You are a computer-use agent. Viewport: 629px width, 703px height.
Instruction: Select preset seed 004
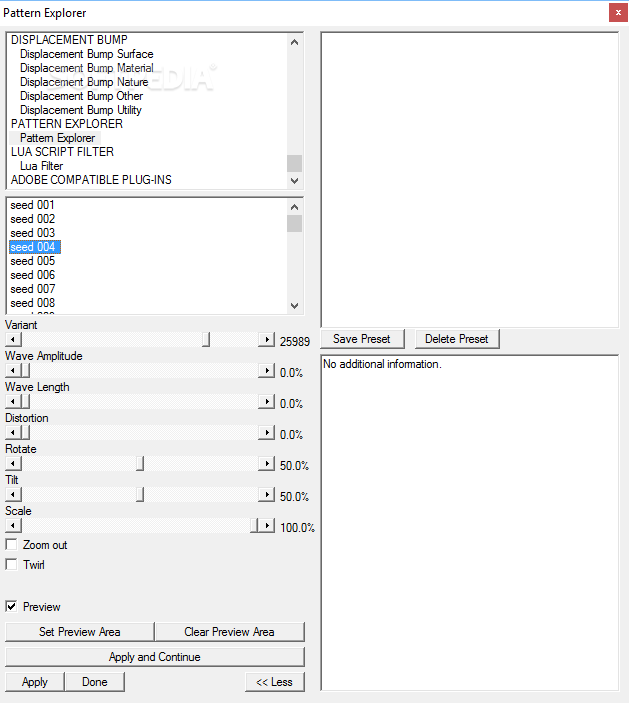click(x=35, y=247)
